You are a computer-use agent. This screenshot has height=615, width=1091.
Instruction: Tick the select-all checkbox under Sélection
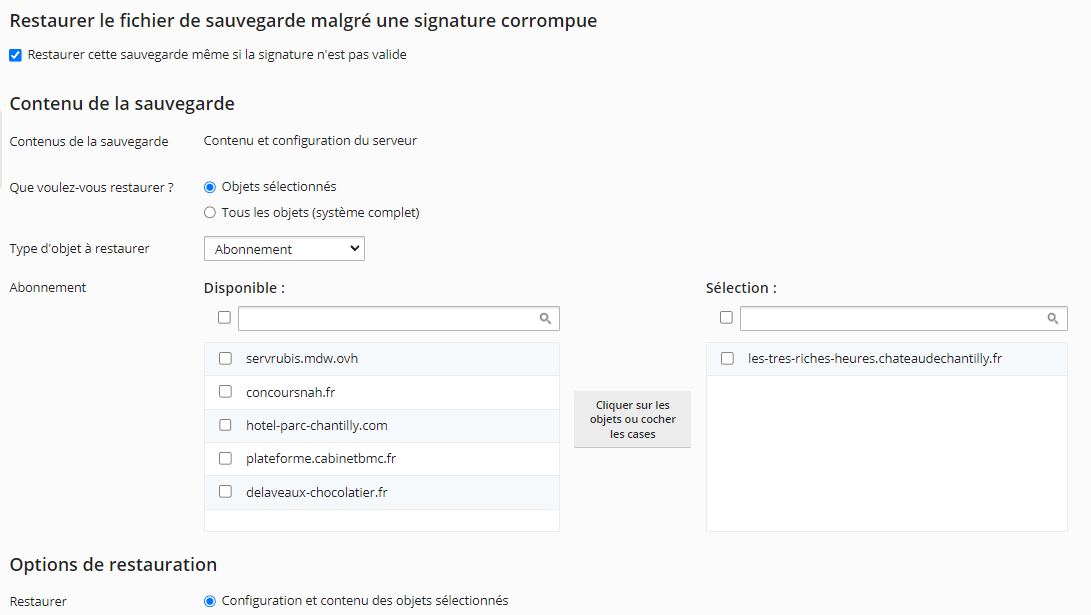726,318
